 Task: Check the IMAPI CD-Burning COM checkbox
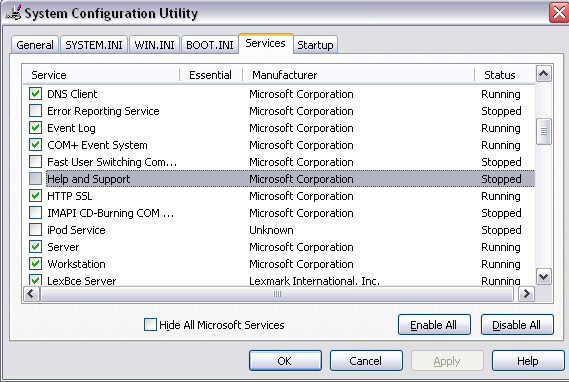(35, 213)
